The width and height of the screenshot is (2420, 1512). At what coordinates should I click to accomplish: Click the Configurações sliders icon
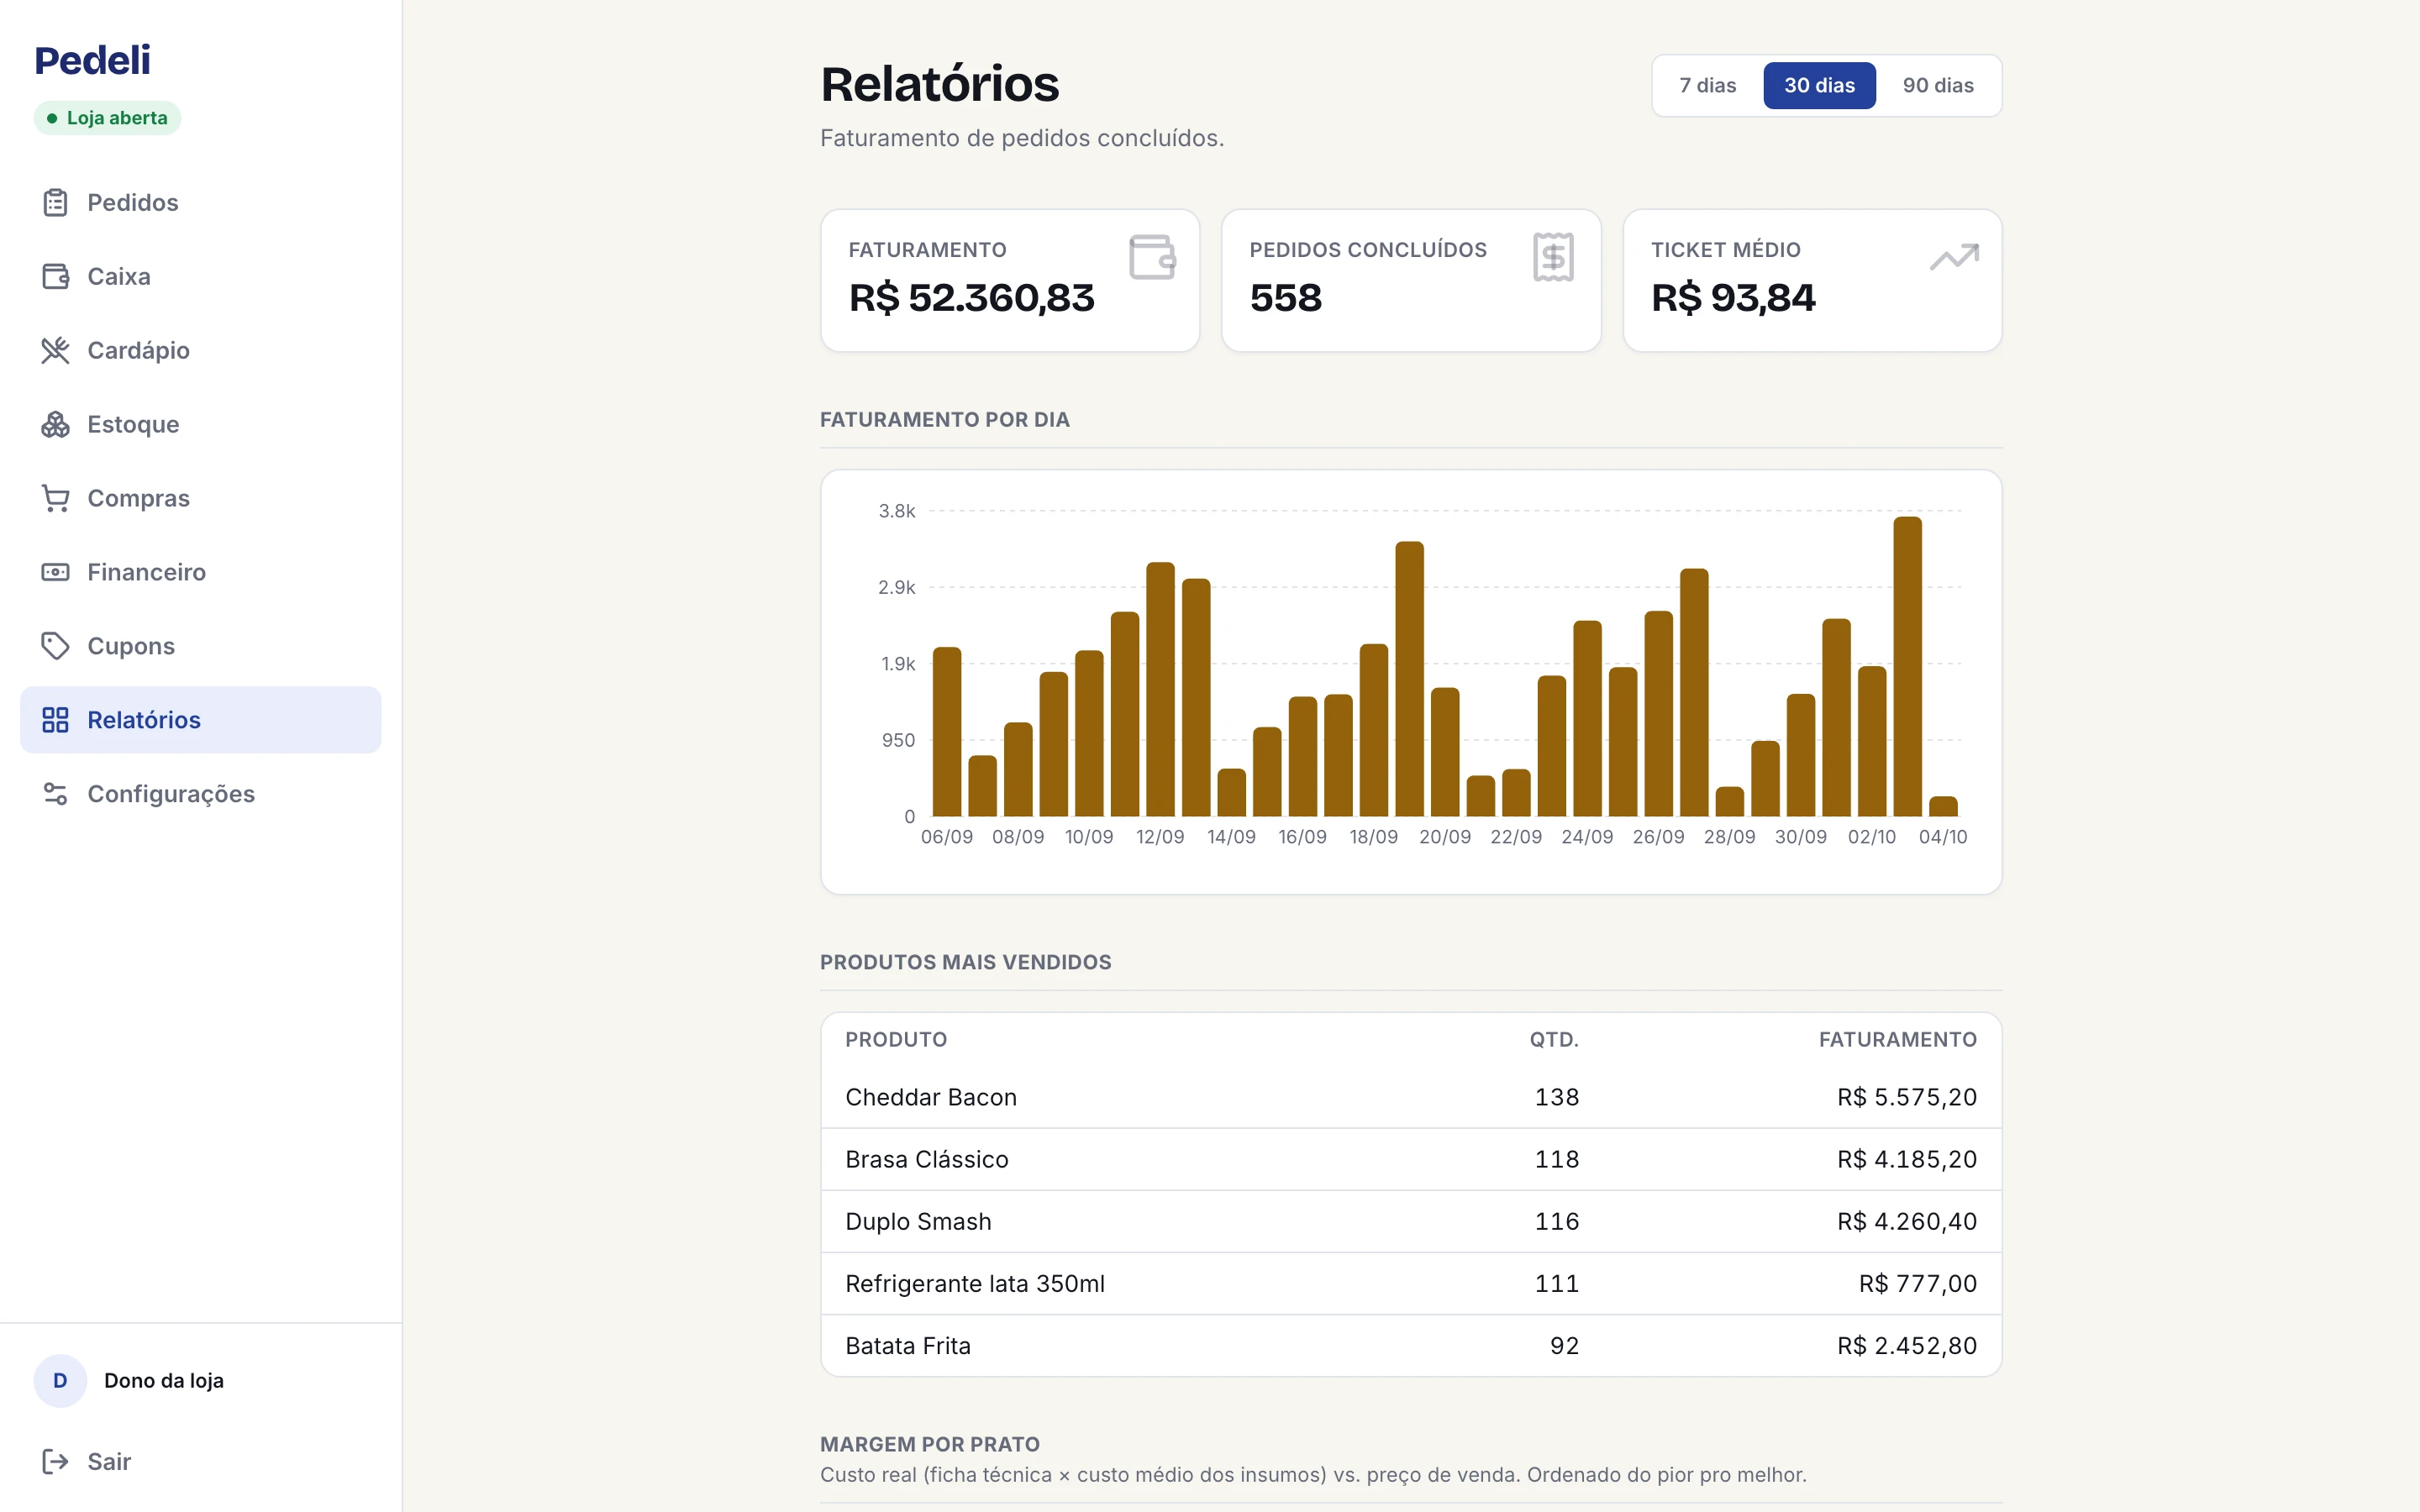point(55,794)
